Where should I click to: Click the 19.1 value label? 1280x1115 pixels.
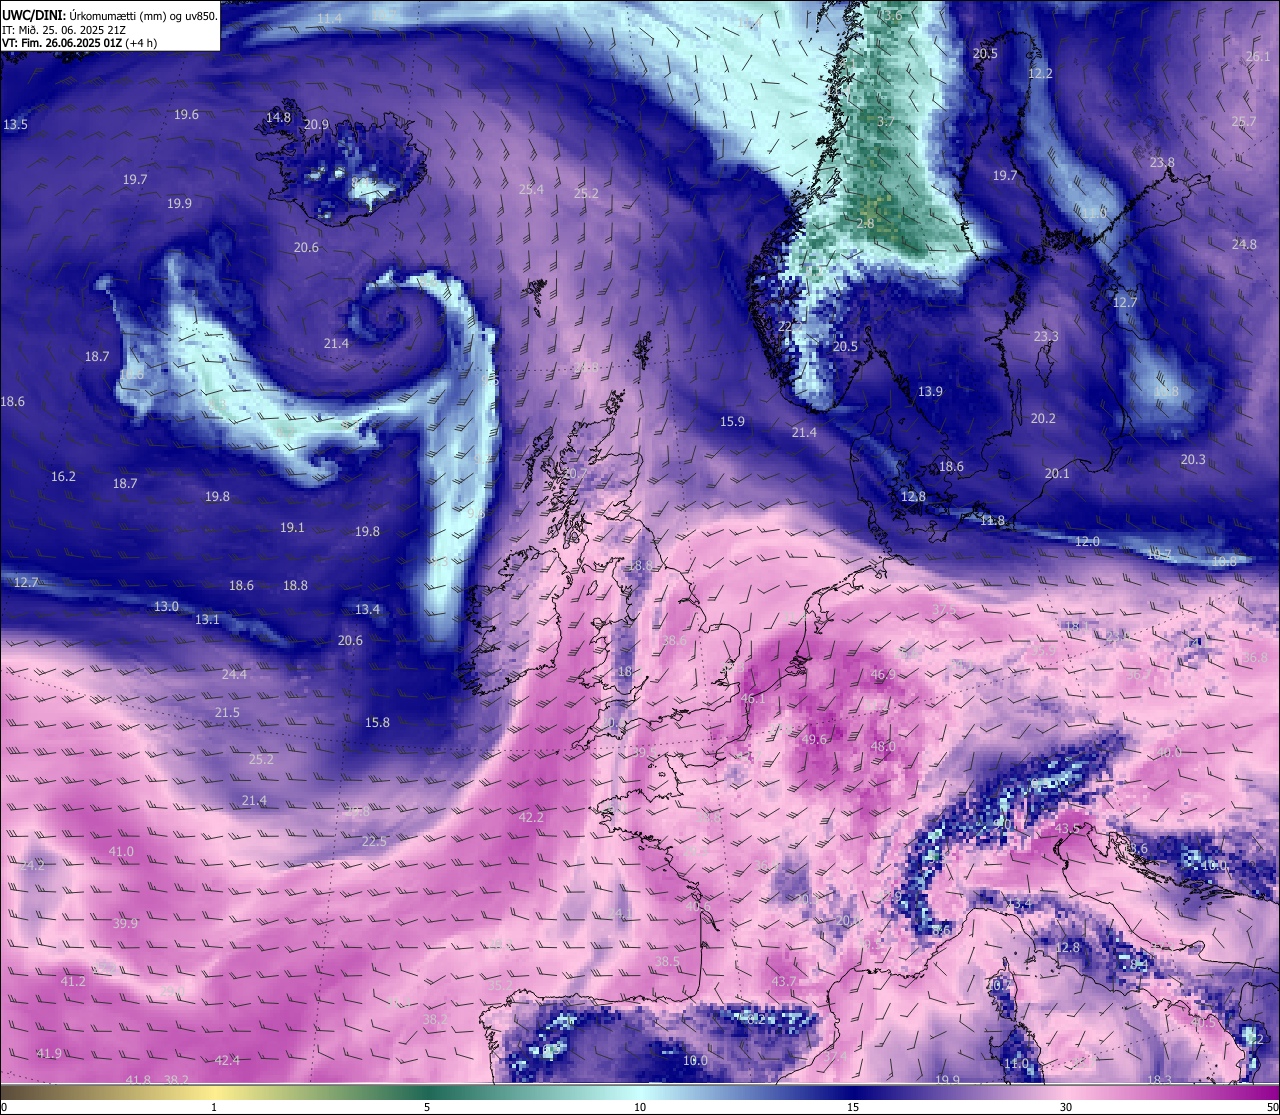(x=292, y=528)
